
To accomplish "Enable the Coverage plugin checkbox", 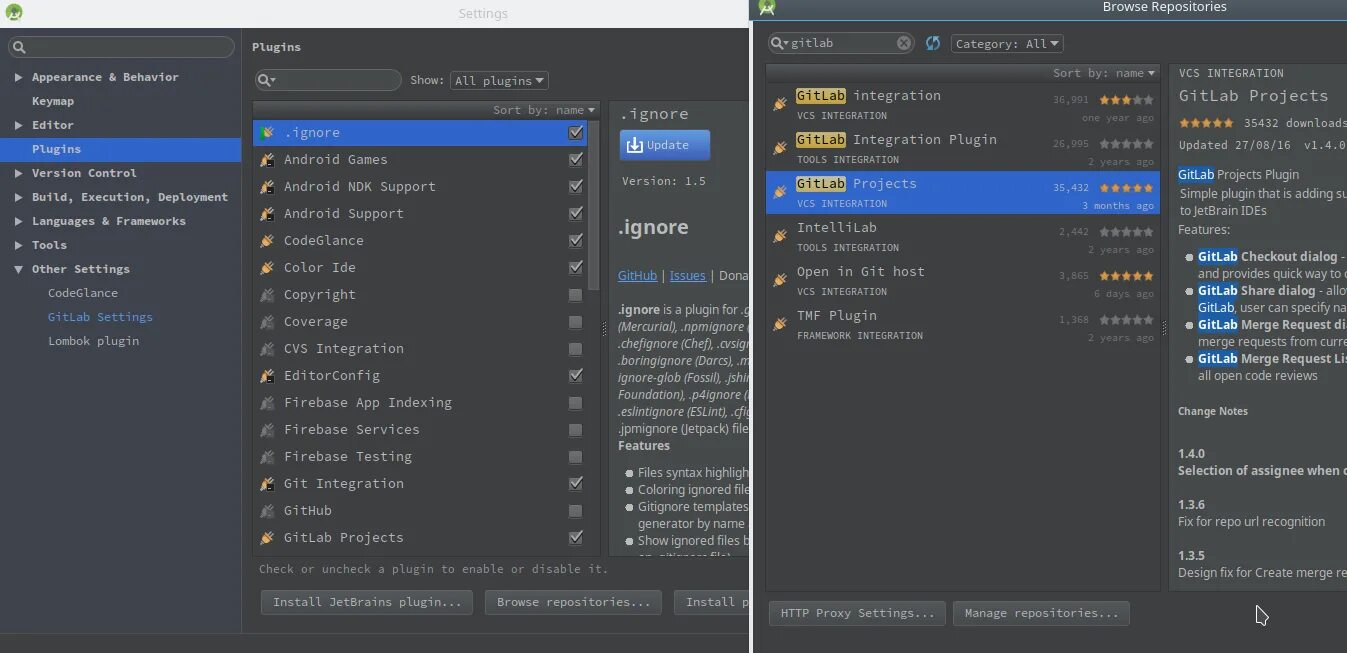I will [x=575, y=322].
